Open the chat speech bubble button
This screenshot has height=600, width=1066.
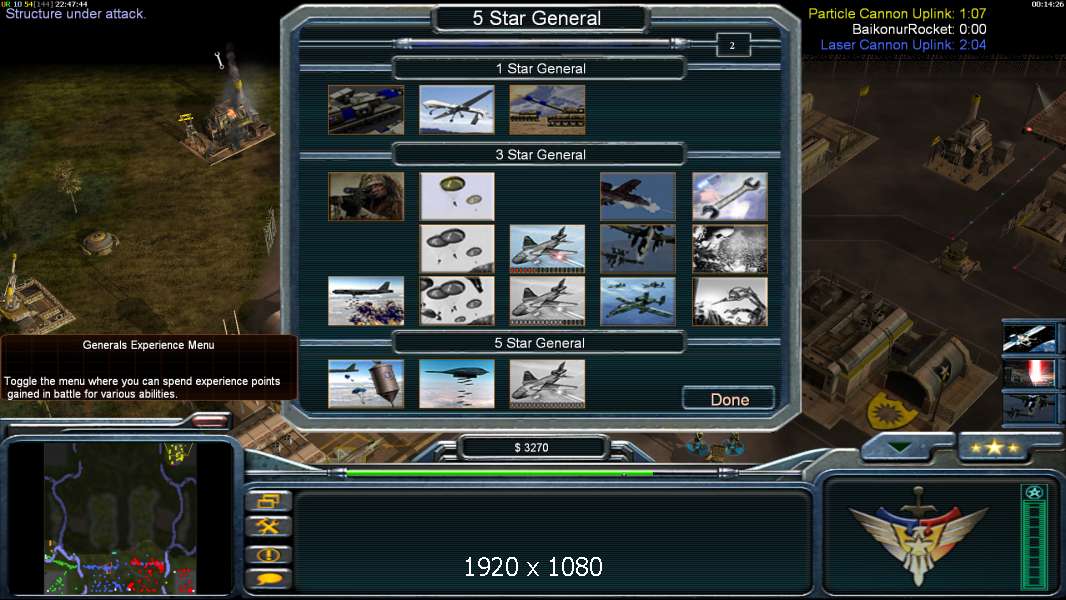tap(269, 580)
